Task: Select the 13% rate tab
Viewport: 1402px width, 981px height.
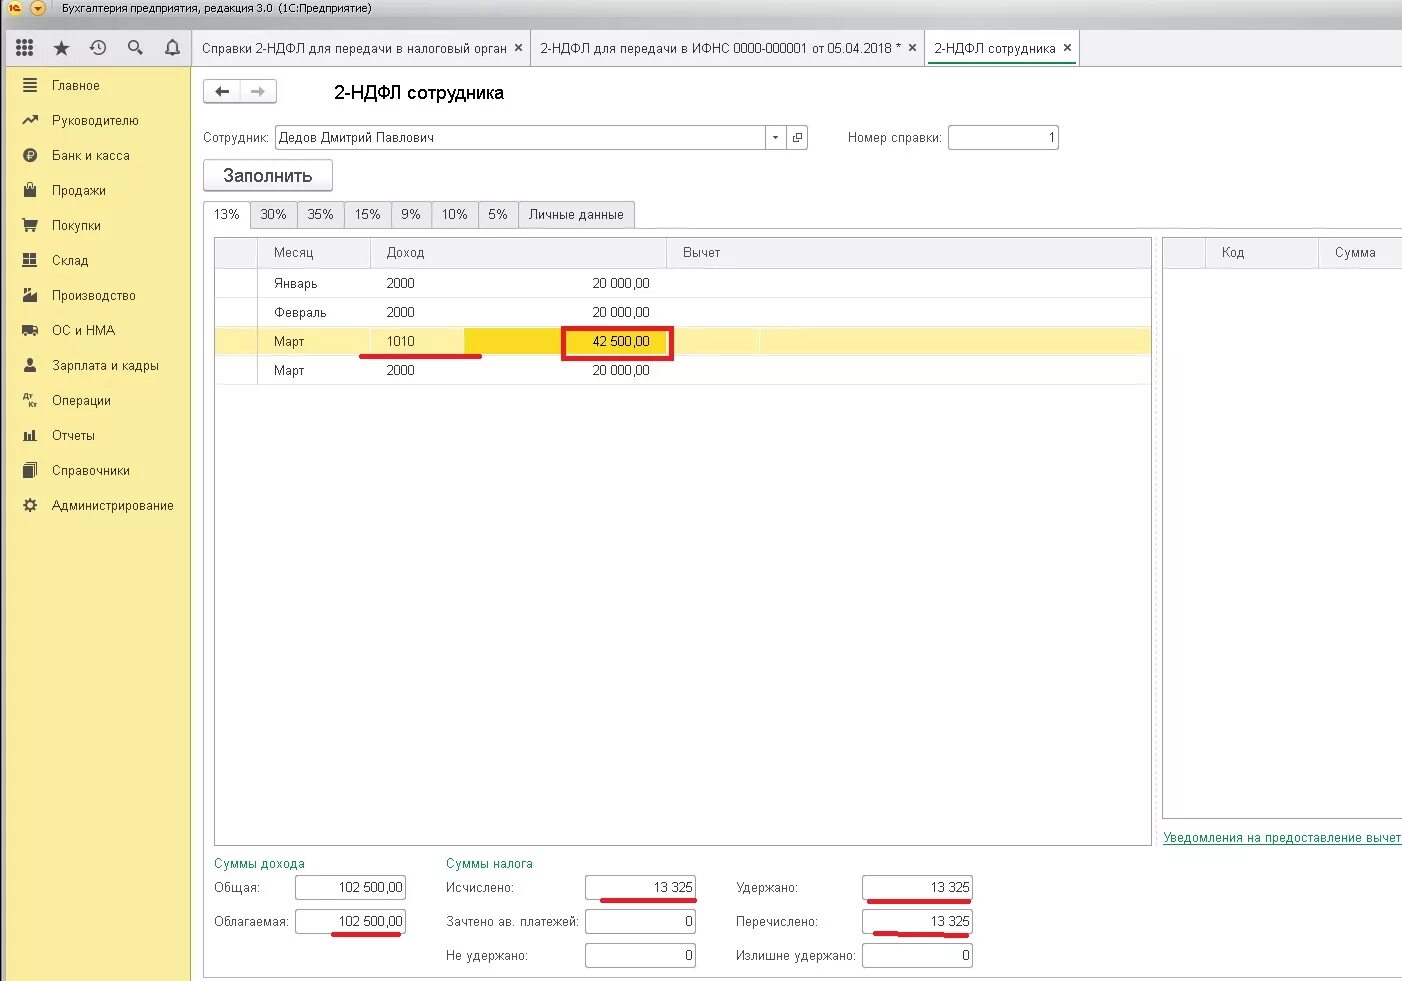Action: [x=227, y=214]
